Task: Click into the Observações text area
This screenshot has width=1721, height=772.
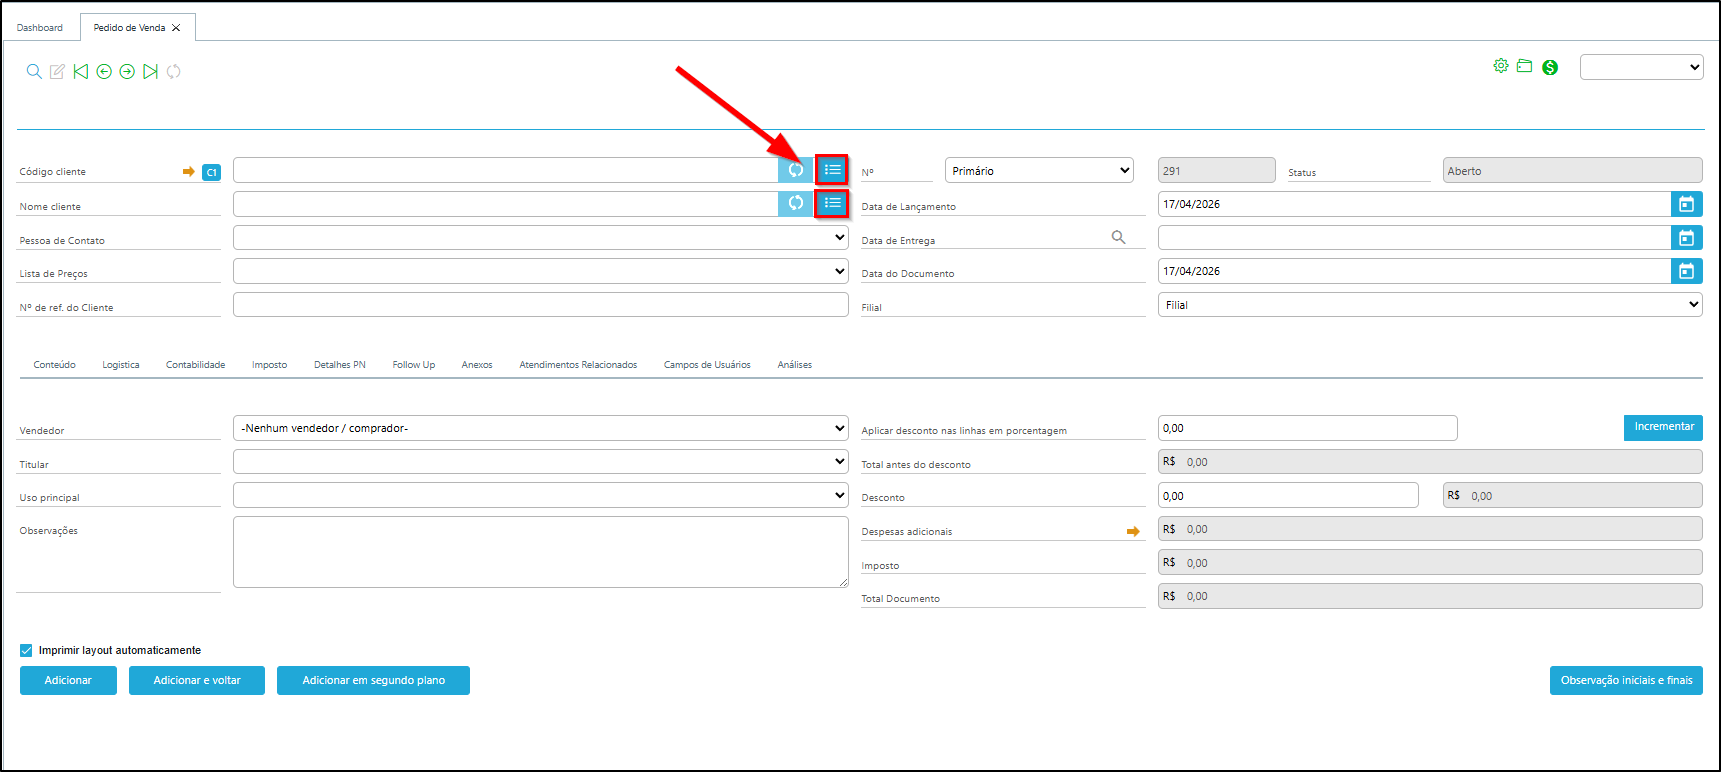Action: 540,551
